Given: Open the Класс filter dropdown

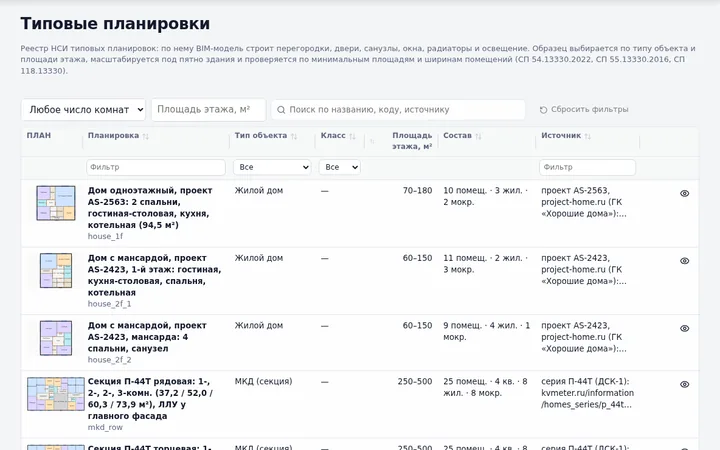Looking at the screenshot, I should (x=340, y=167).
